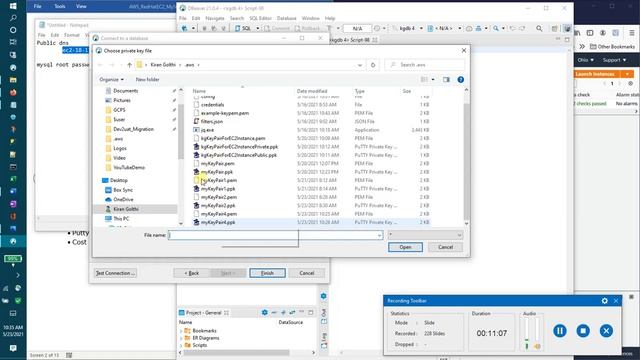The image size is (640, 360).
Task: Open the Windows Start menu
Action: click(x=13, y=6)
